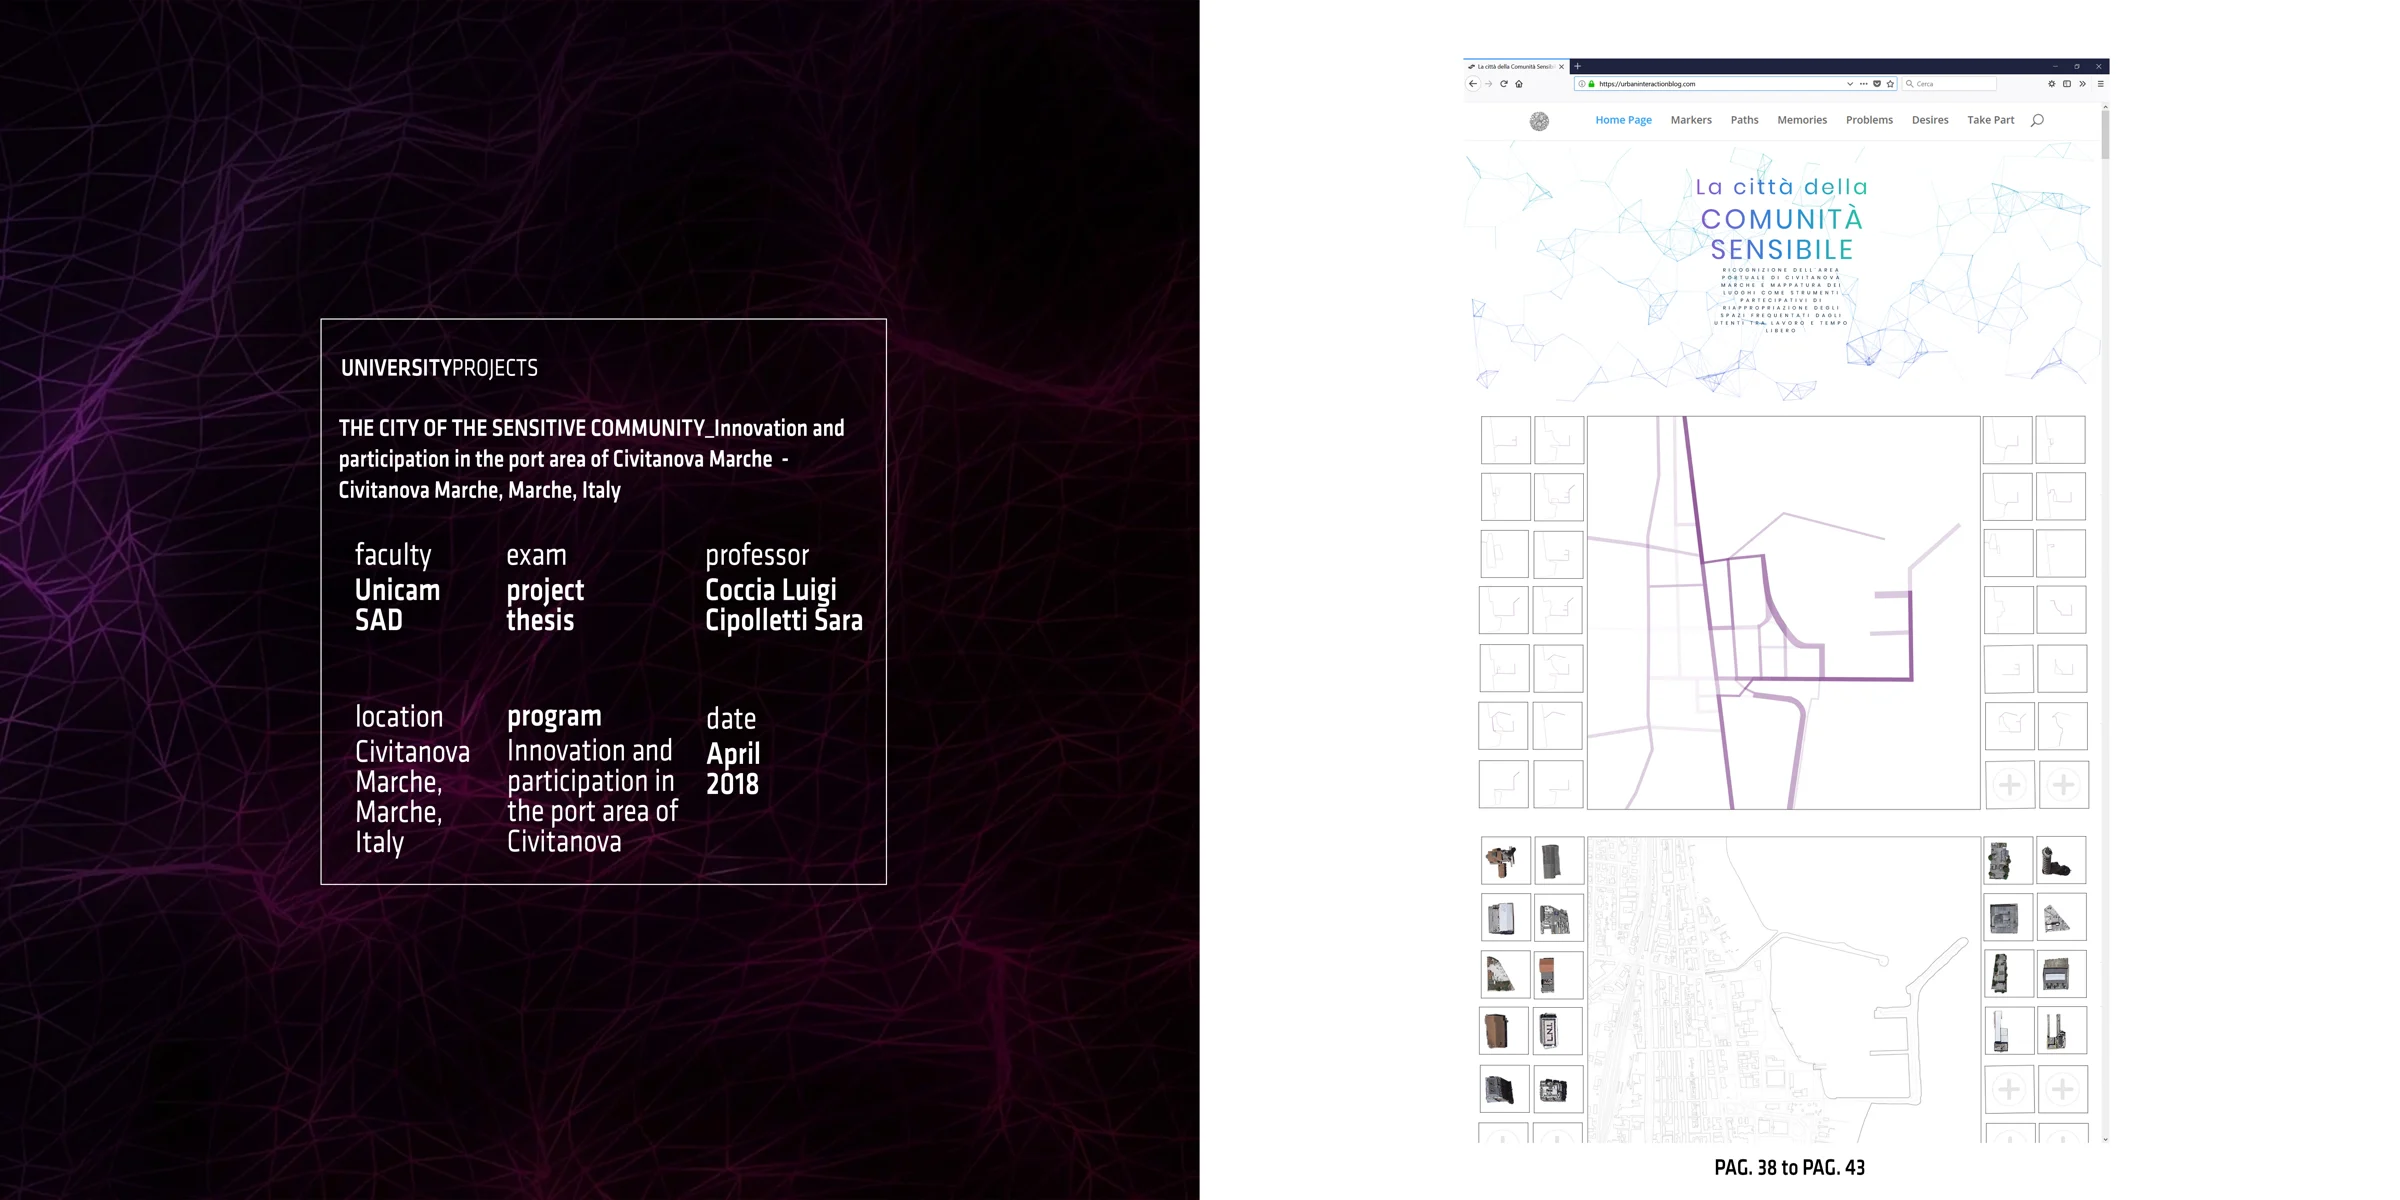This screenshot has height=1200, width=2400.
Task: Bookmark this page with the star icon
Action: pyautogui.click(x=1890, y=84)
